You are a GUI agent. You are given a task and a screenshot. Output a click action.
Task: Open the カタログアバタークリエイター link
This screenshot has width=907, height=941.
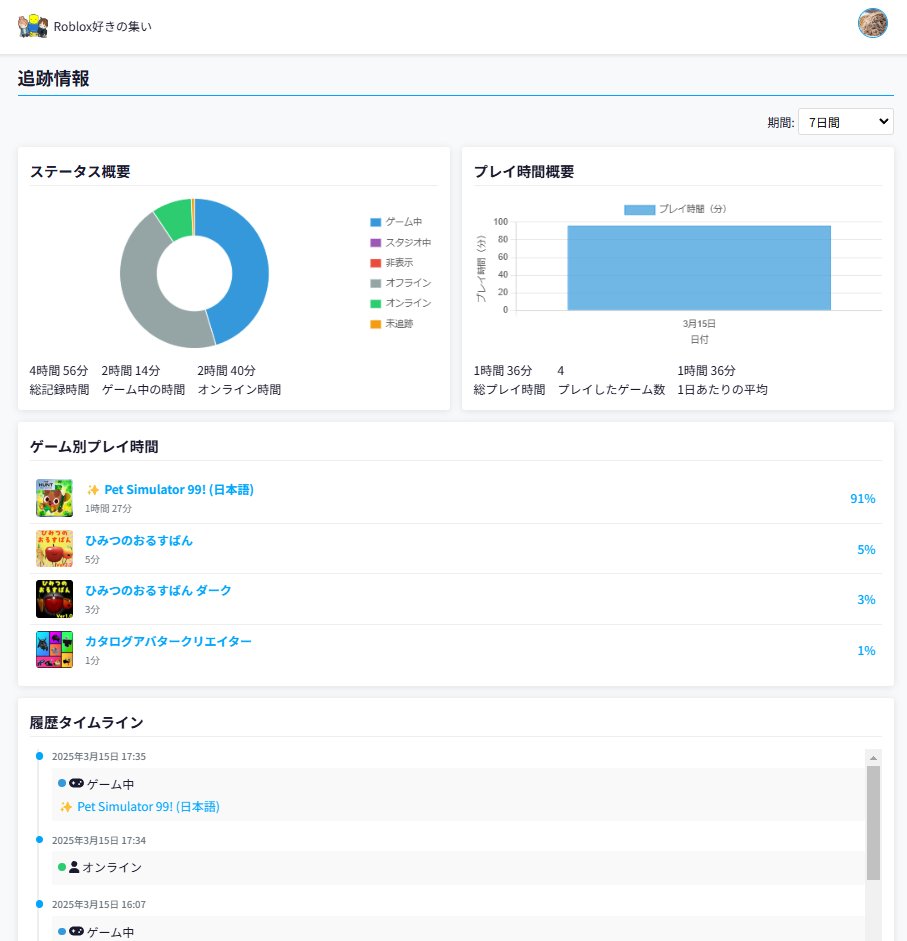click(x=168, y=642)
